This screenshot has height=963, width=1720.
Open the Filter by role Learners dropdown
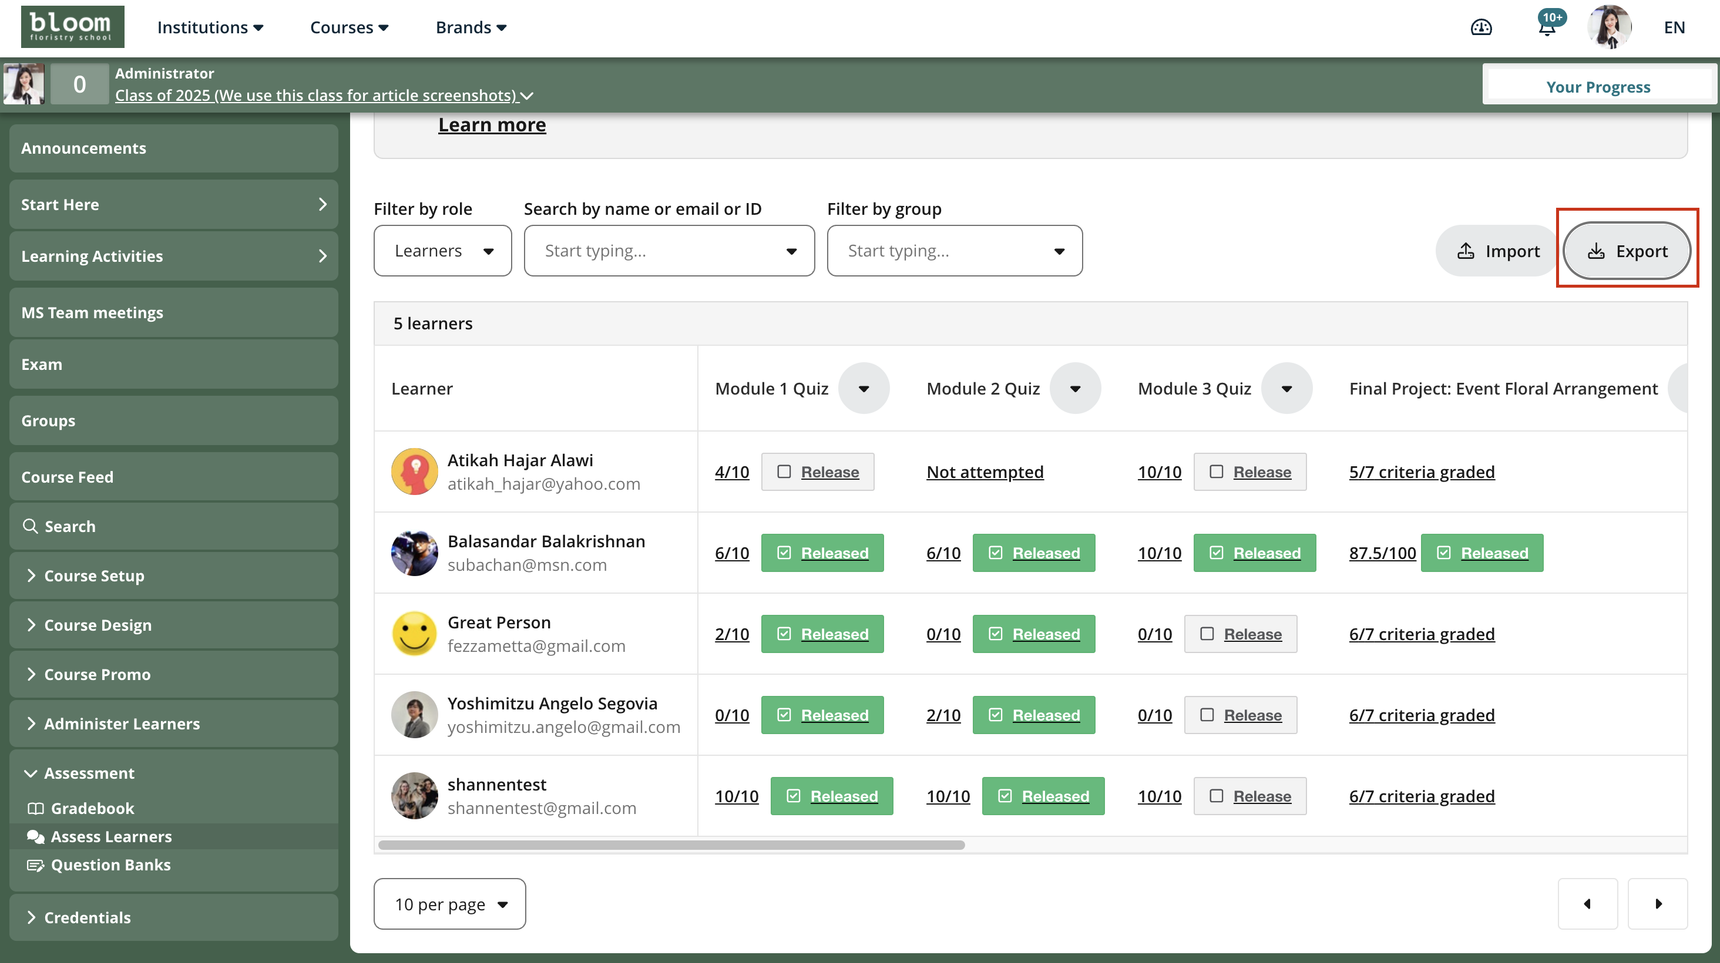click(443, 251)
